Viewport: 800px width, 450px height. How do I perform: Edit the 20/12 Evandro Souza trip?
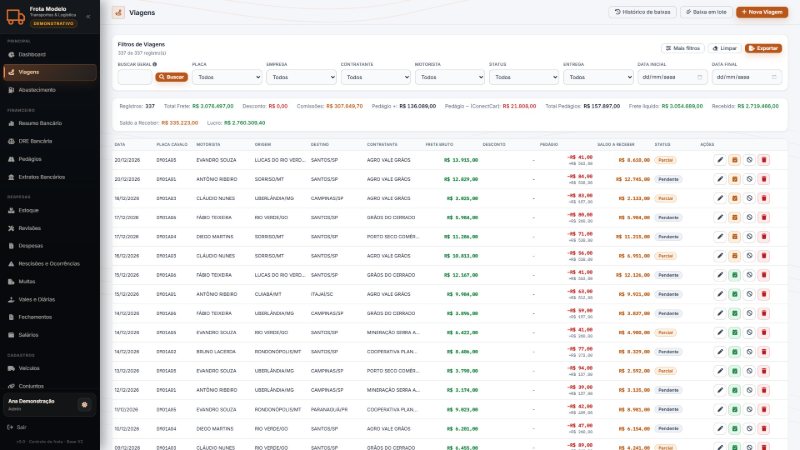point(720,160)
